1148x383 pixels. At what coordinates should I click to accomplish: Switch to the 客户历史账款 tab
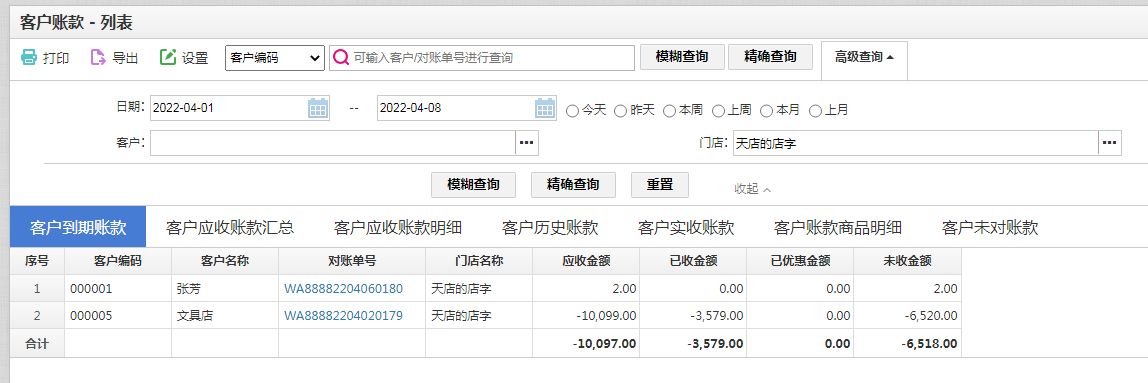550,227
